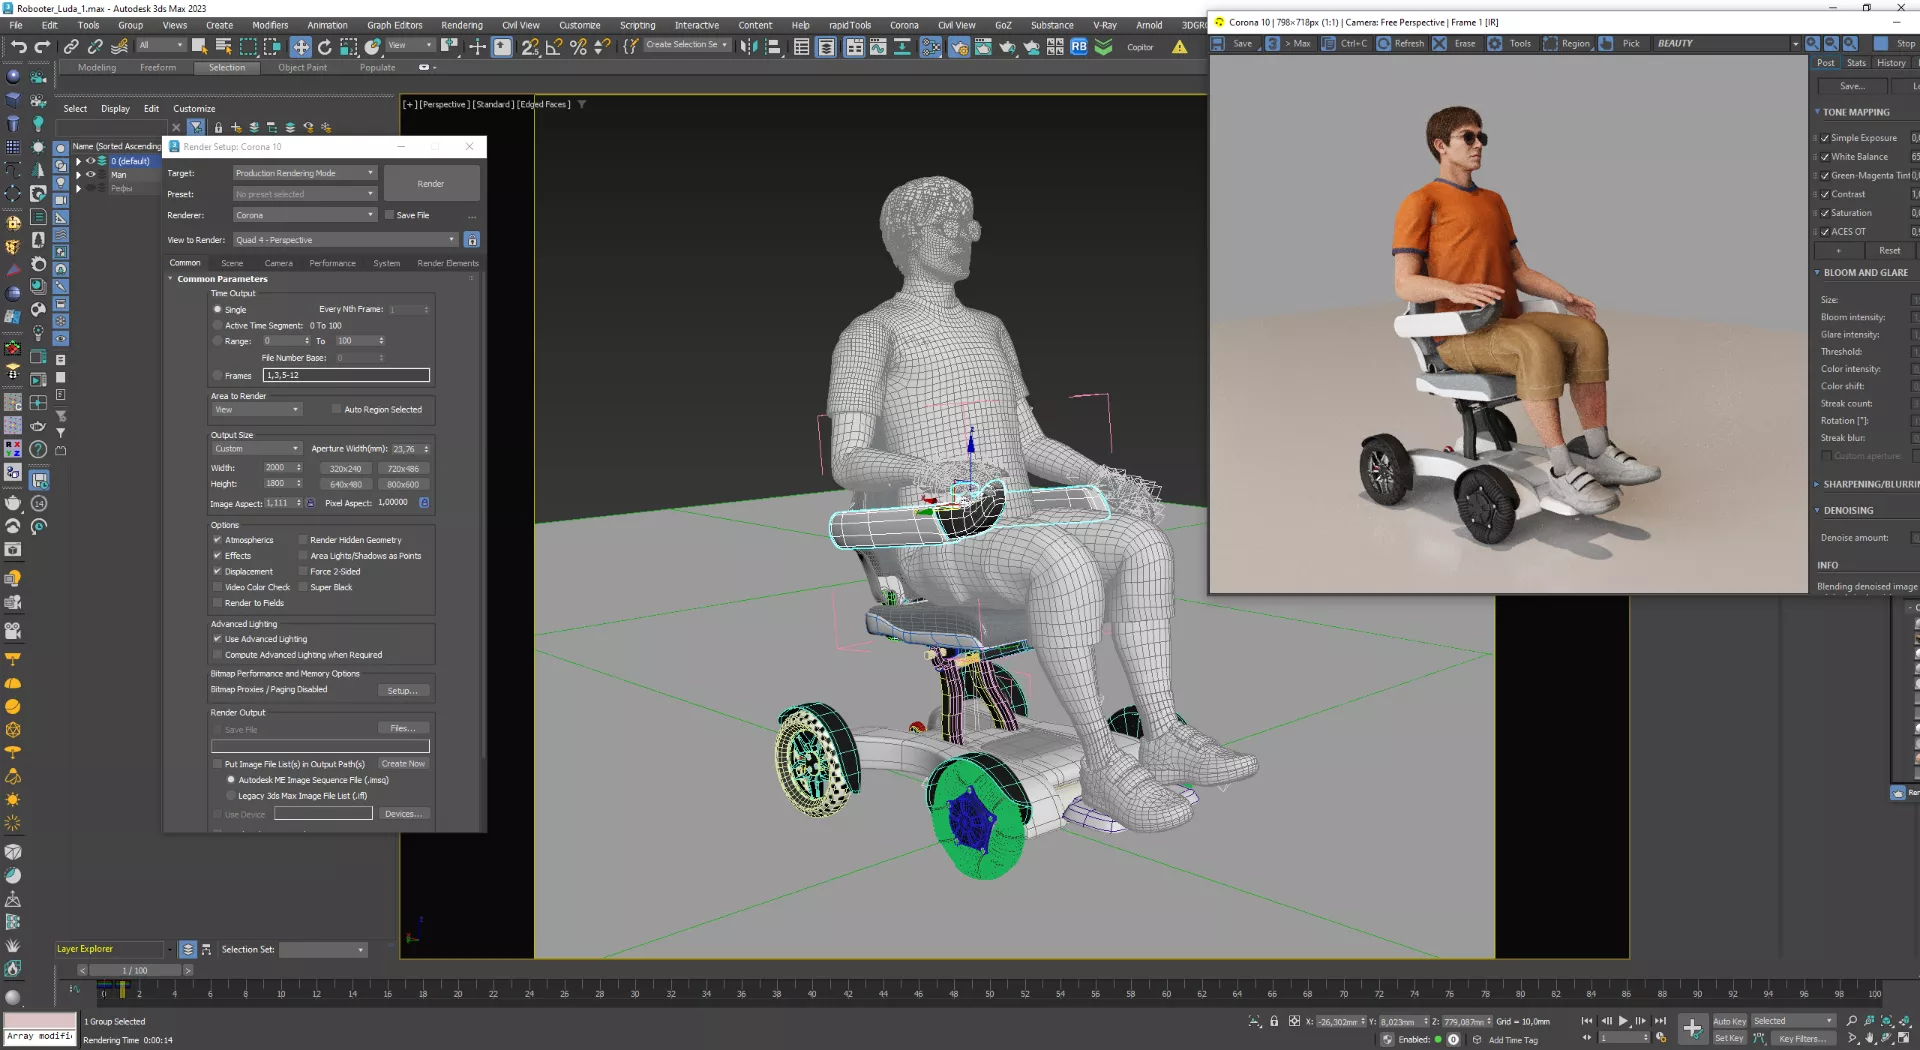This screenshot has width=1920, height=1050.
Task: Open the Renderer dropdown showing Corona
Action: pyautogui.click(x=305, y=215)
